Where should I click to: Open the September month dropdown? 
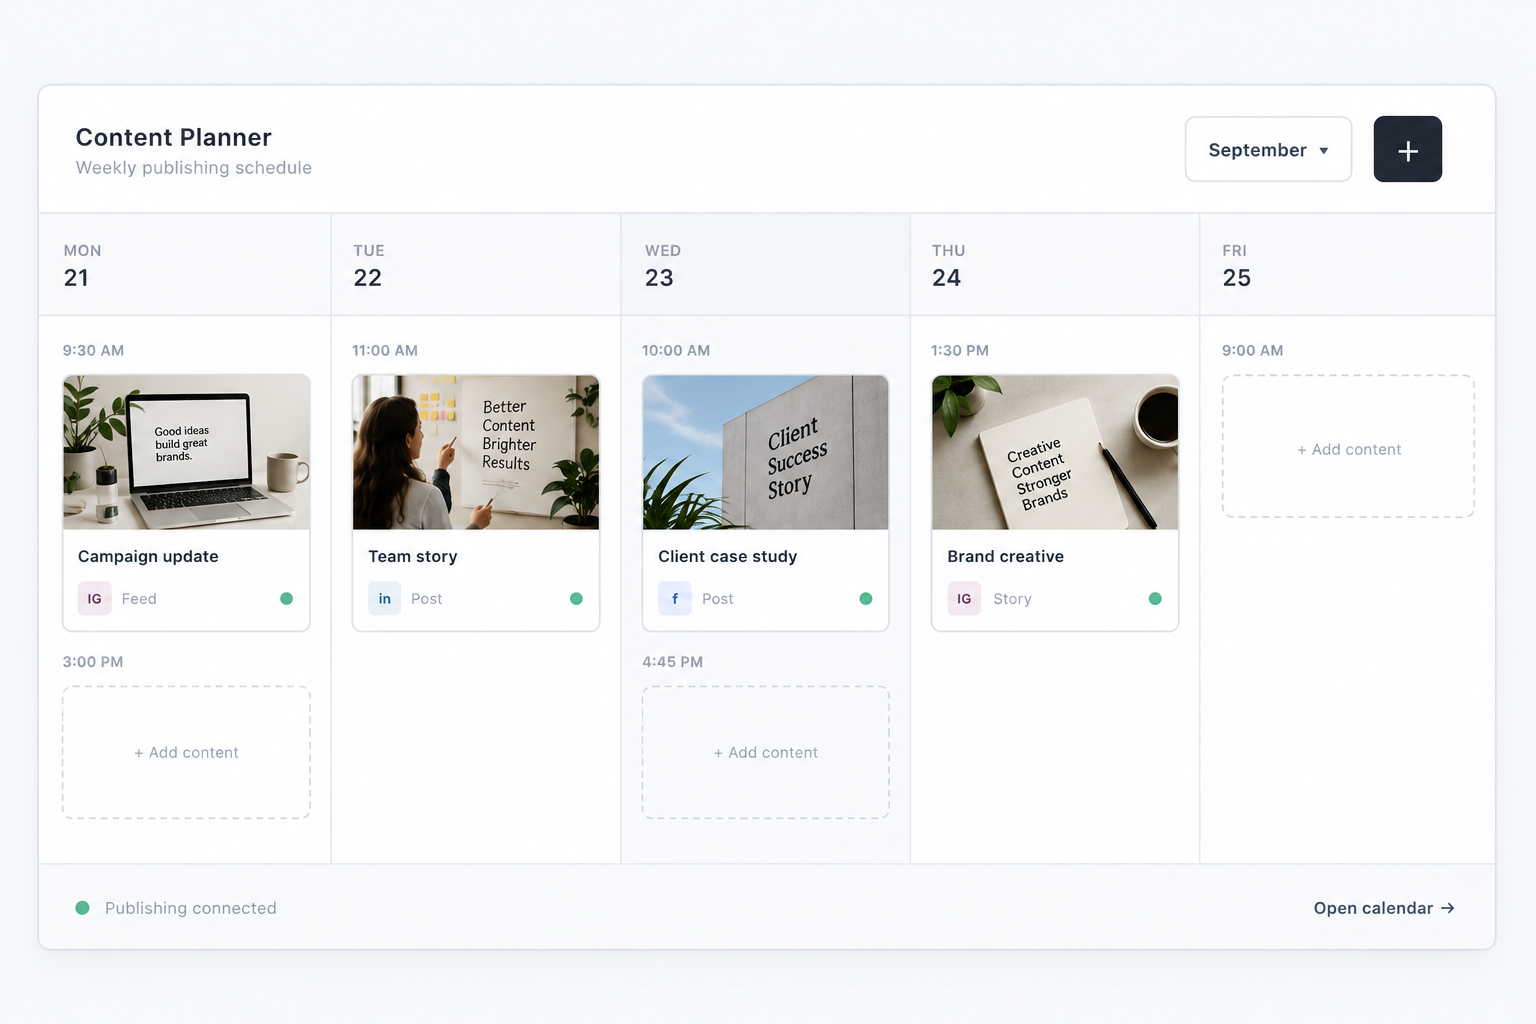[1268, 149]
